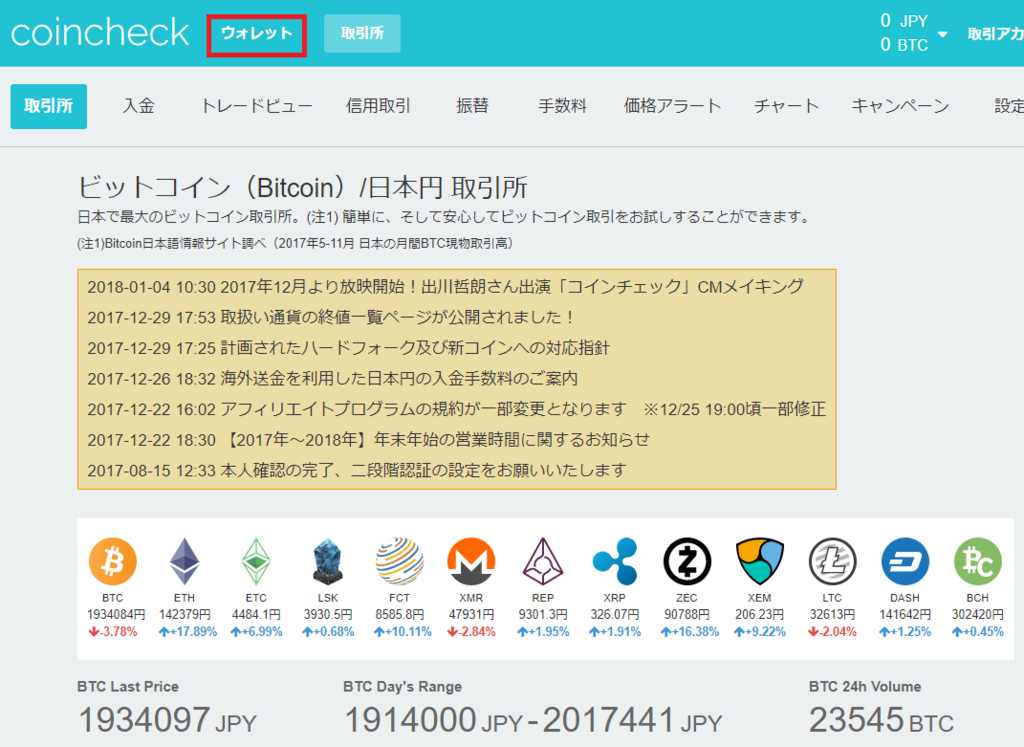Click the ZEC change +16.38%
Image resolution: width=1024 pixels, height=747 pixels.
coord(690,632)
